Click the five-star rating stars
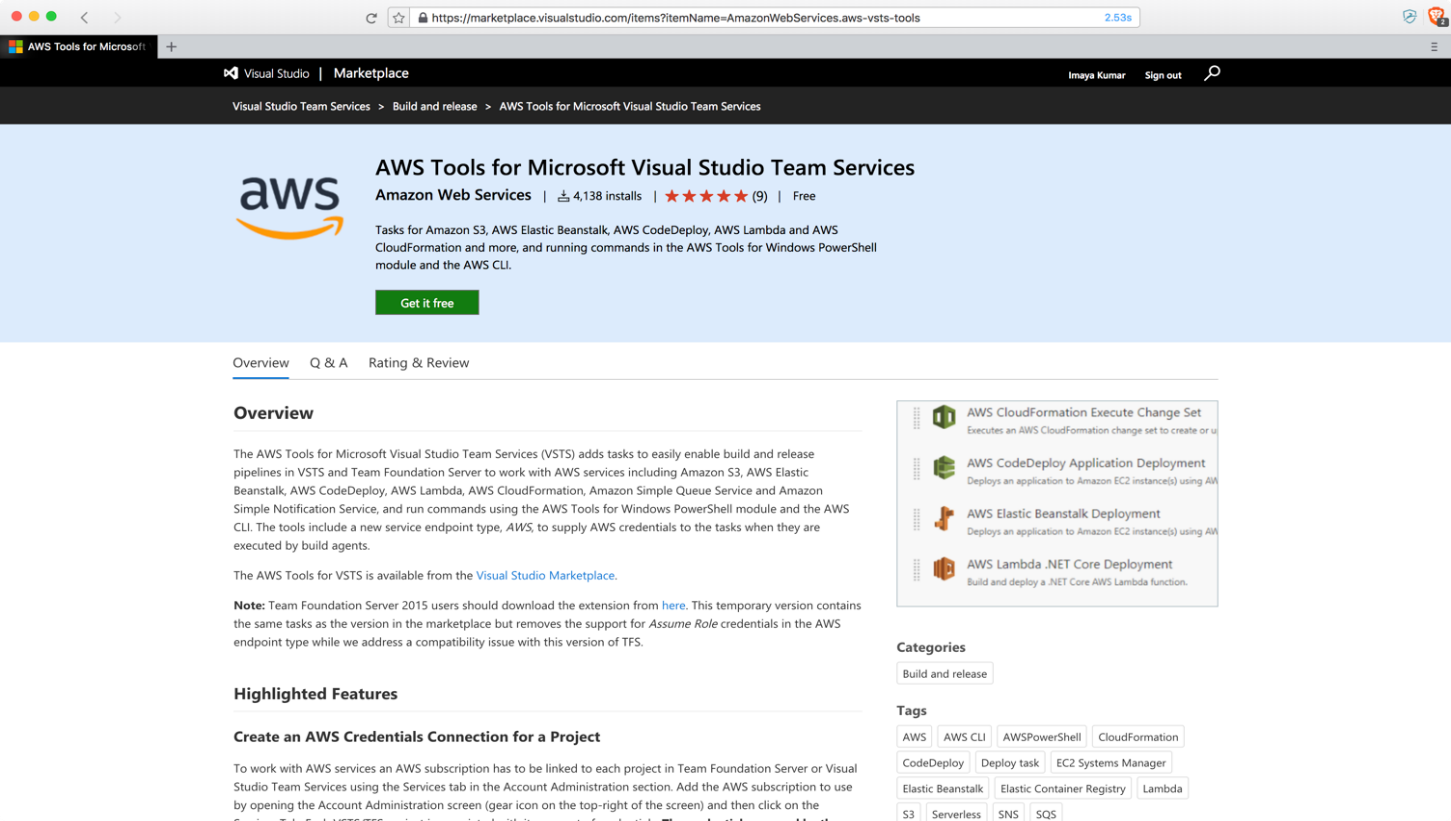Image resolution: width=1451 pixels, height=821 pixels. coord(706,196)
